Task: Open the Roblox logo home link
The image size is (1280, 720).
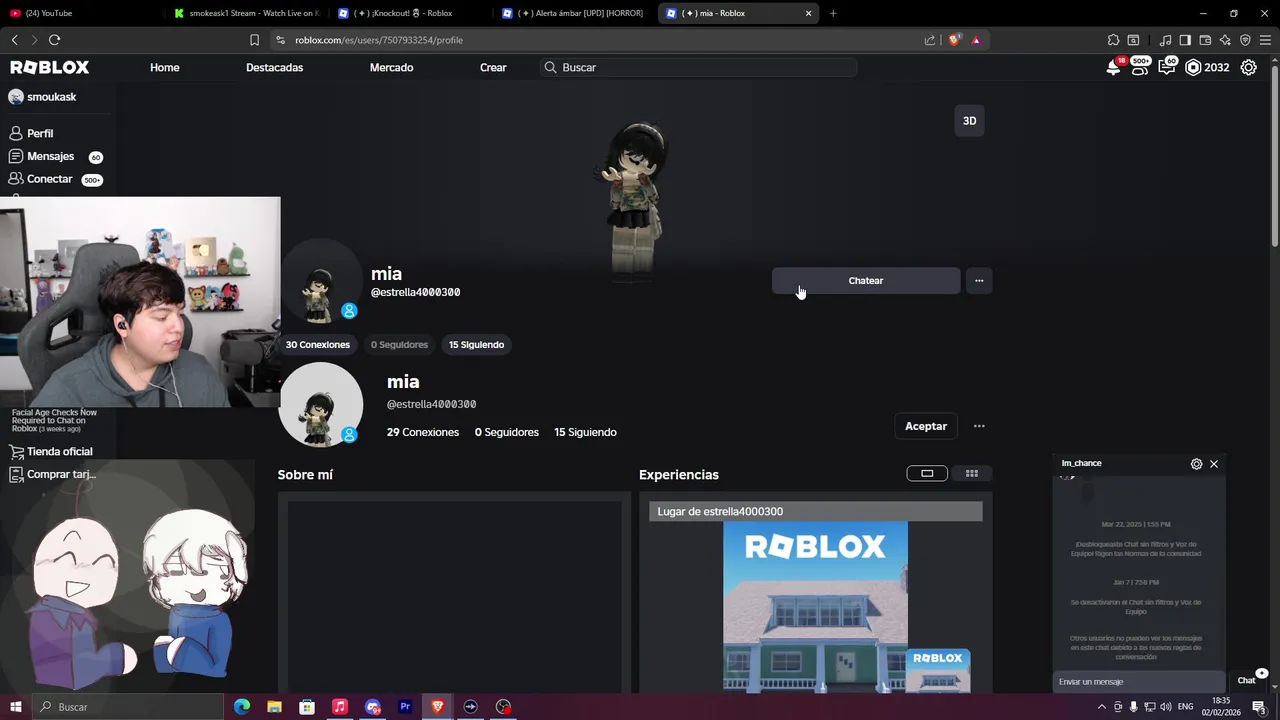Action: point(49,67)
